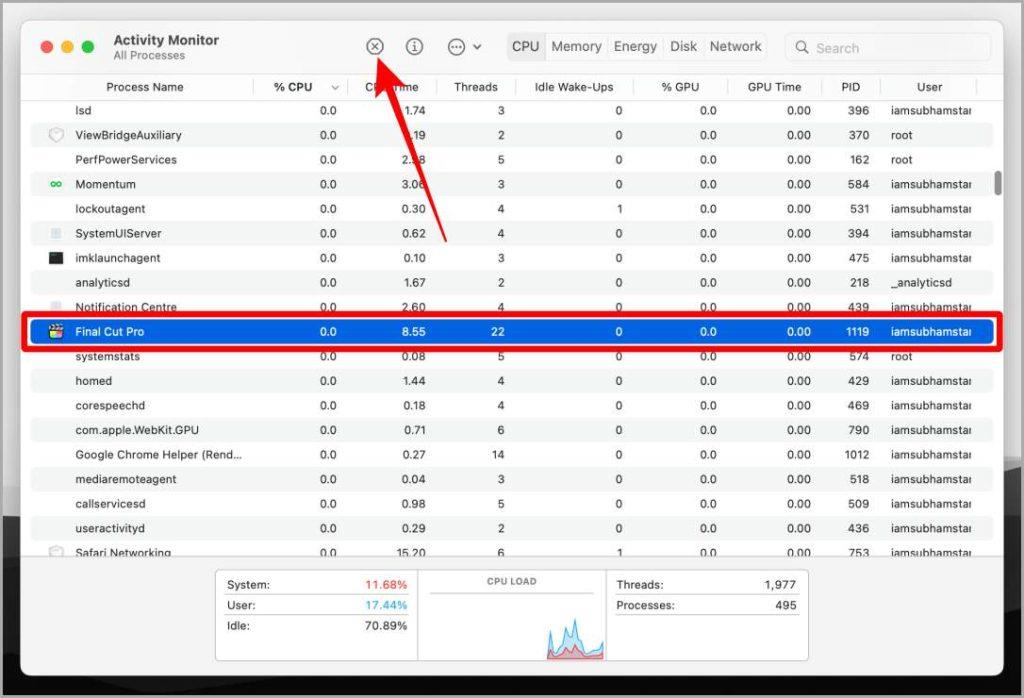Viewport: 1024px width, 698px height.
Task: Click the System 11.68% value
Action: coord(385,584)
